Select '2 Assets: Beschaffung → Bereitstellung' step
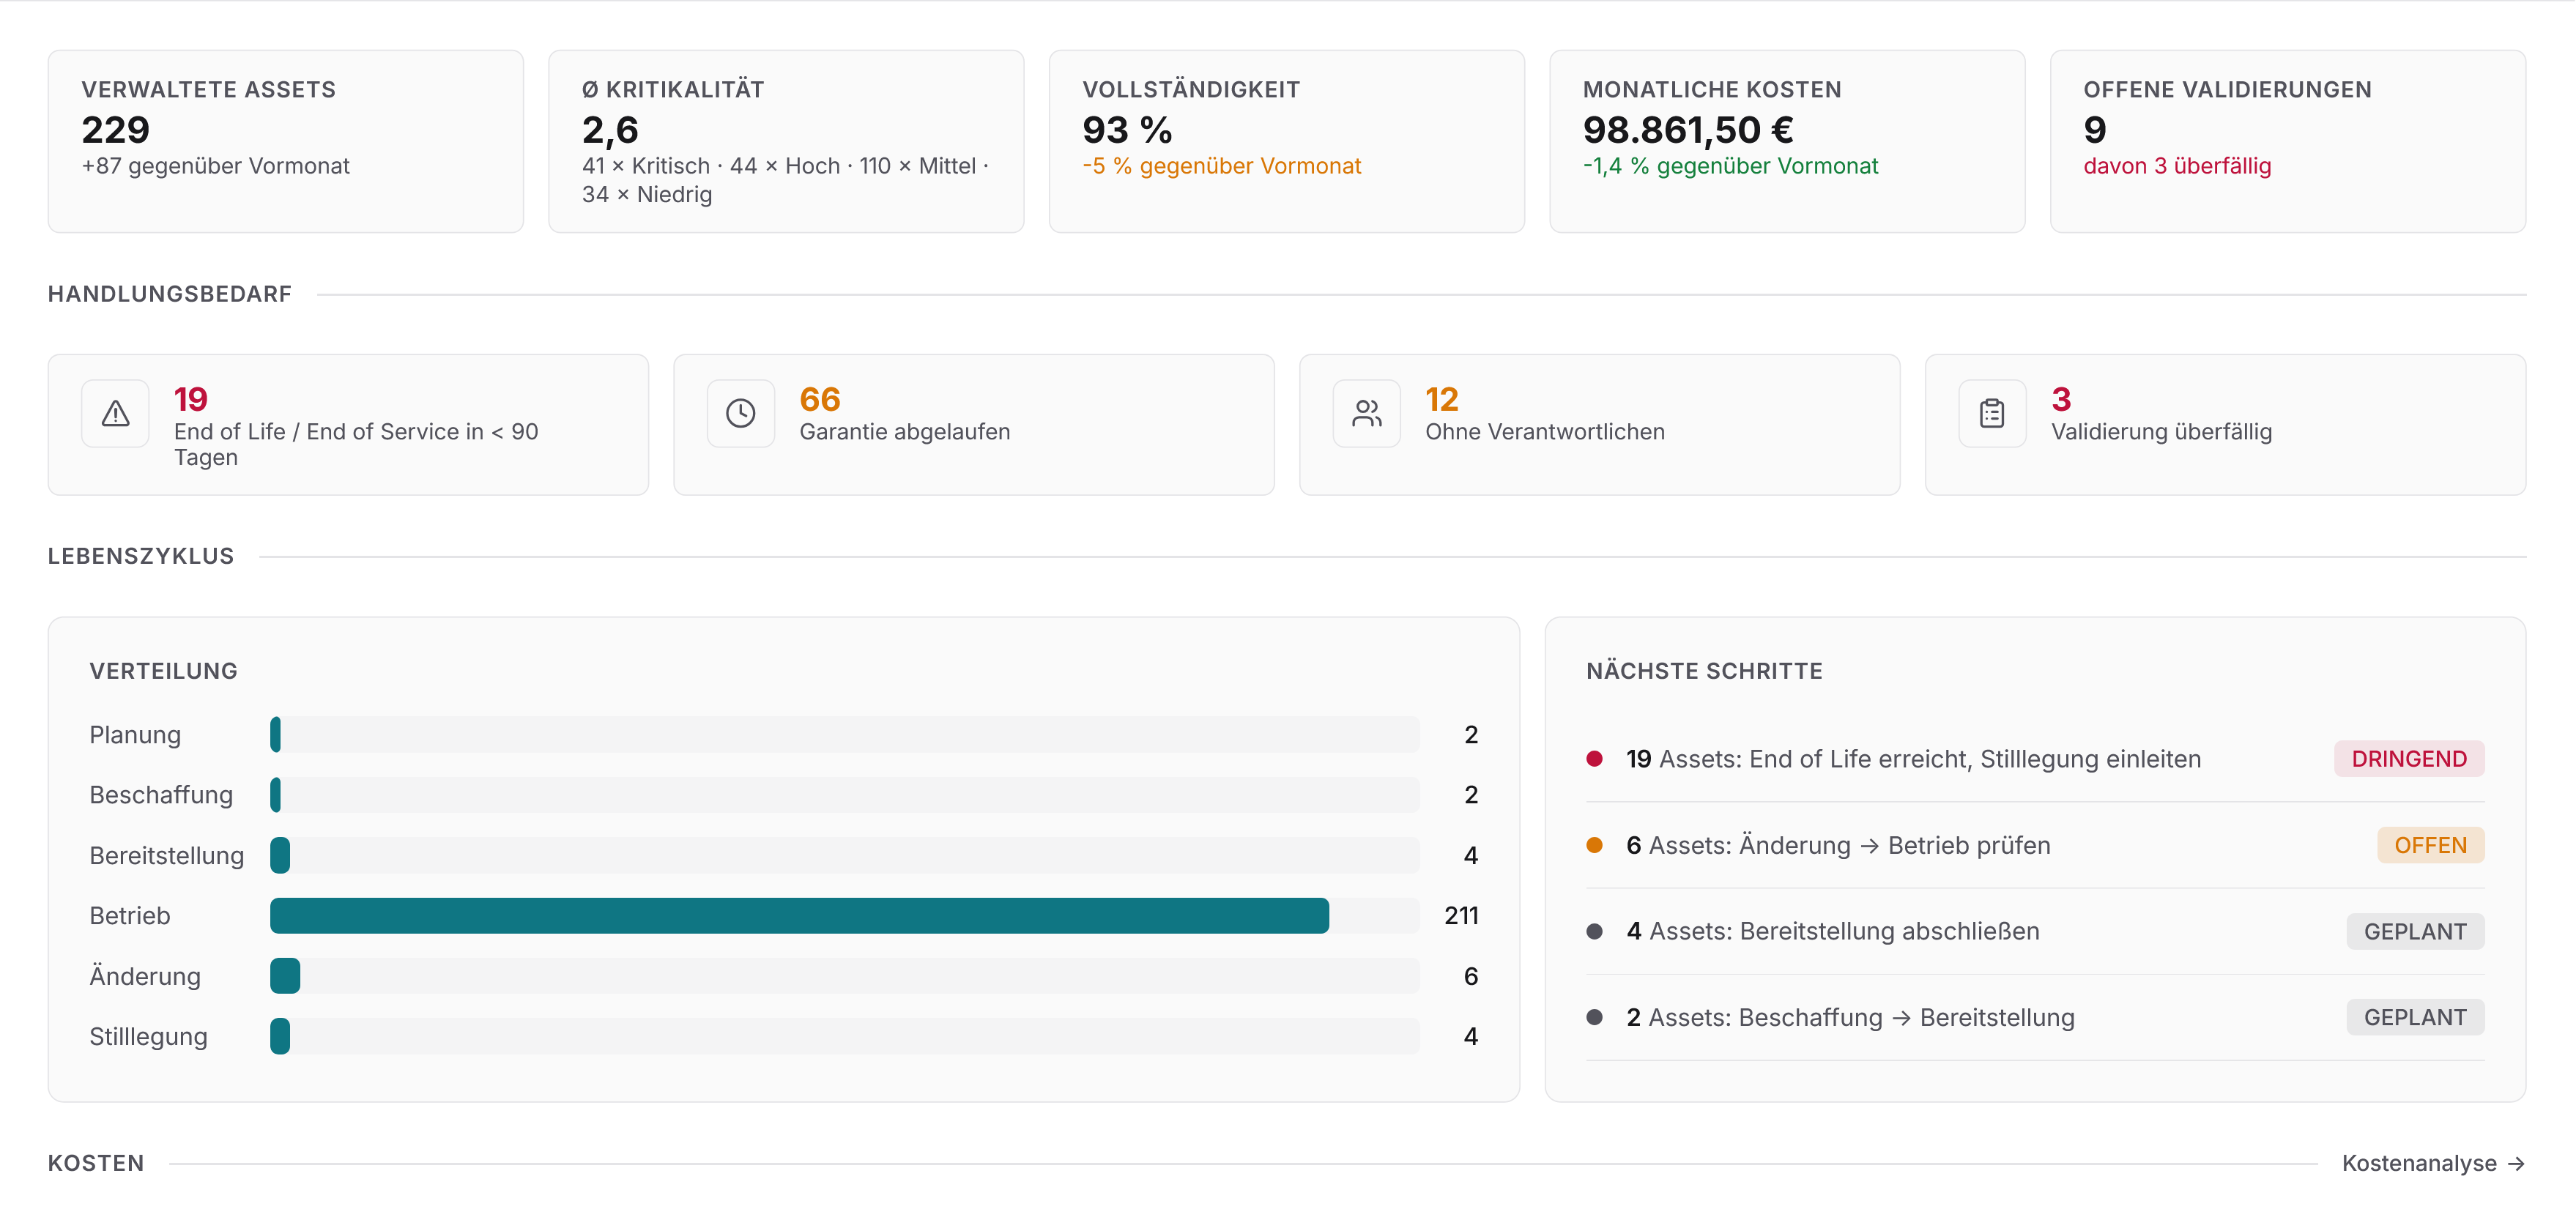 pyautogui.click(x=2035, y=1017)
